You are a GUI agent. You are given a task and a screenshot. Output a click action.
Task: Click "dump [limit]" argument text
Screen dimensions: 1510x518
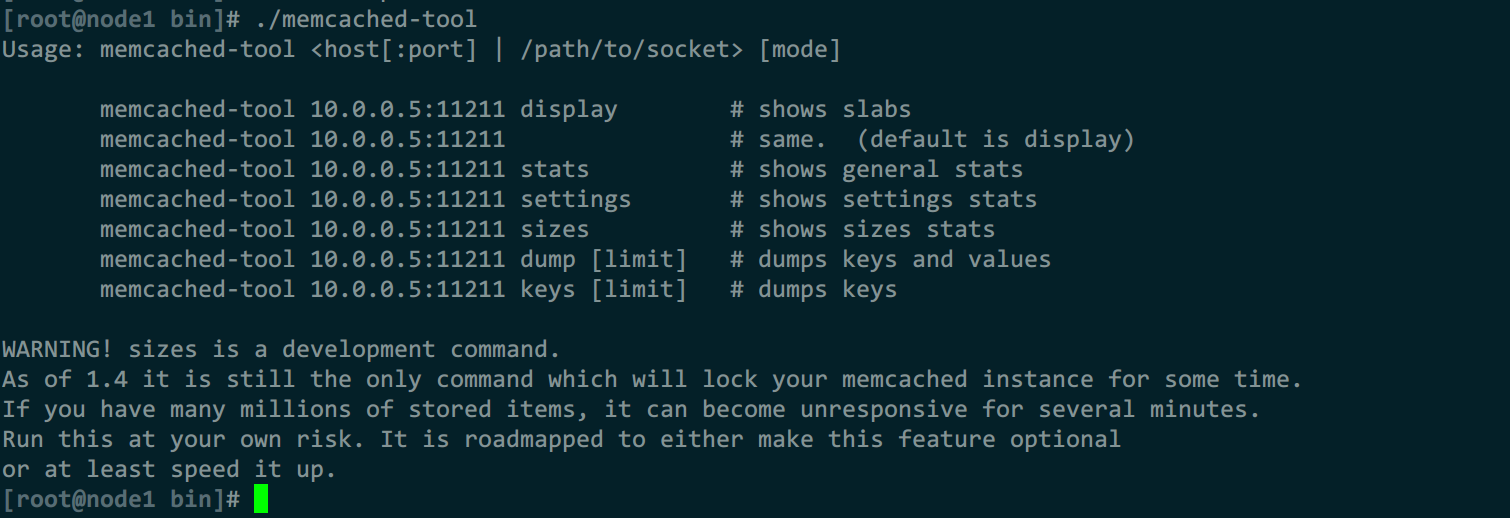[603, 259]
